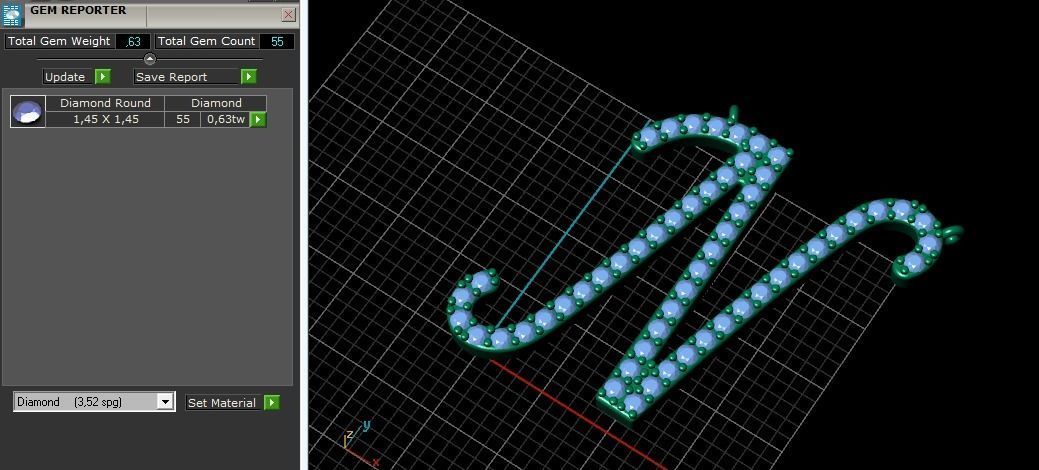Collapse the panel with the round arrow
Viewport: 1039px width, 470px height.
150,59
